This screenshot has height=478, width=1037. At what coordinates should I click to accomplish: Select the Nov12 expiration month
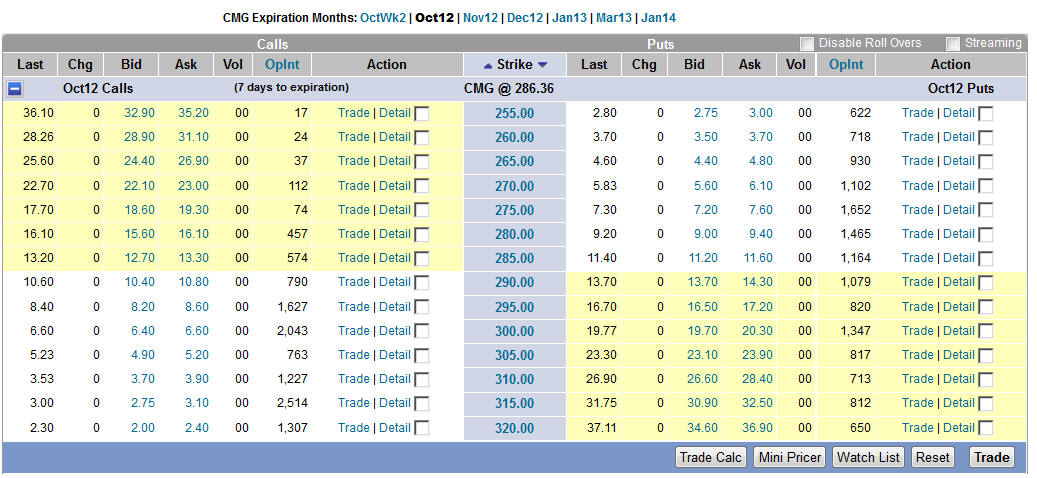click(x=480, y=18)
